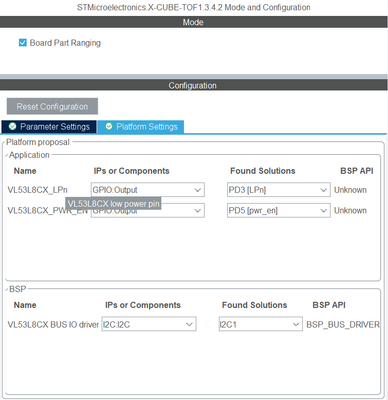Switch to the Parameter Settings tab
The width and height of the screenshot is (388, 400).
[49, 127]
